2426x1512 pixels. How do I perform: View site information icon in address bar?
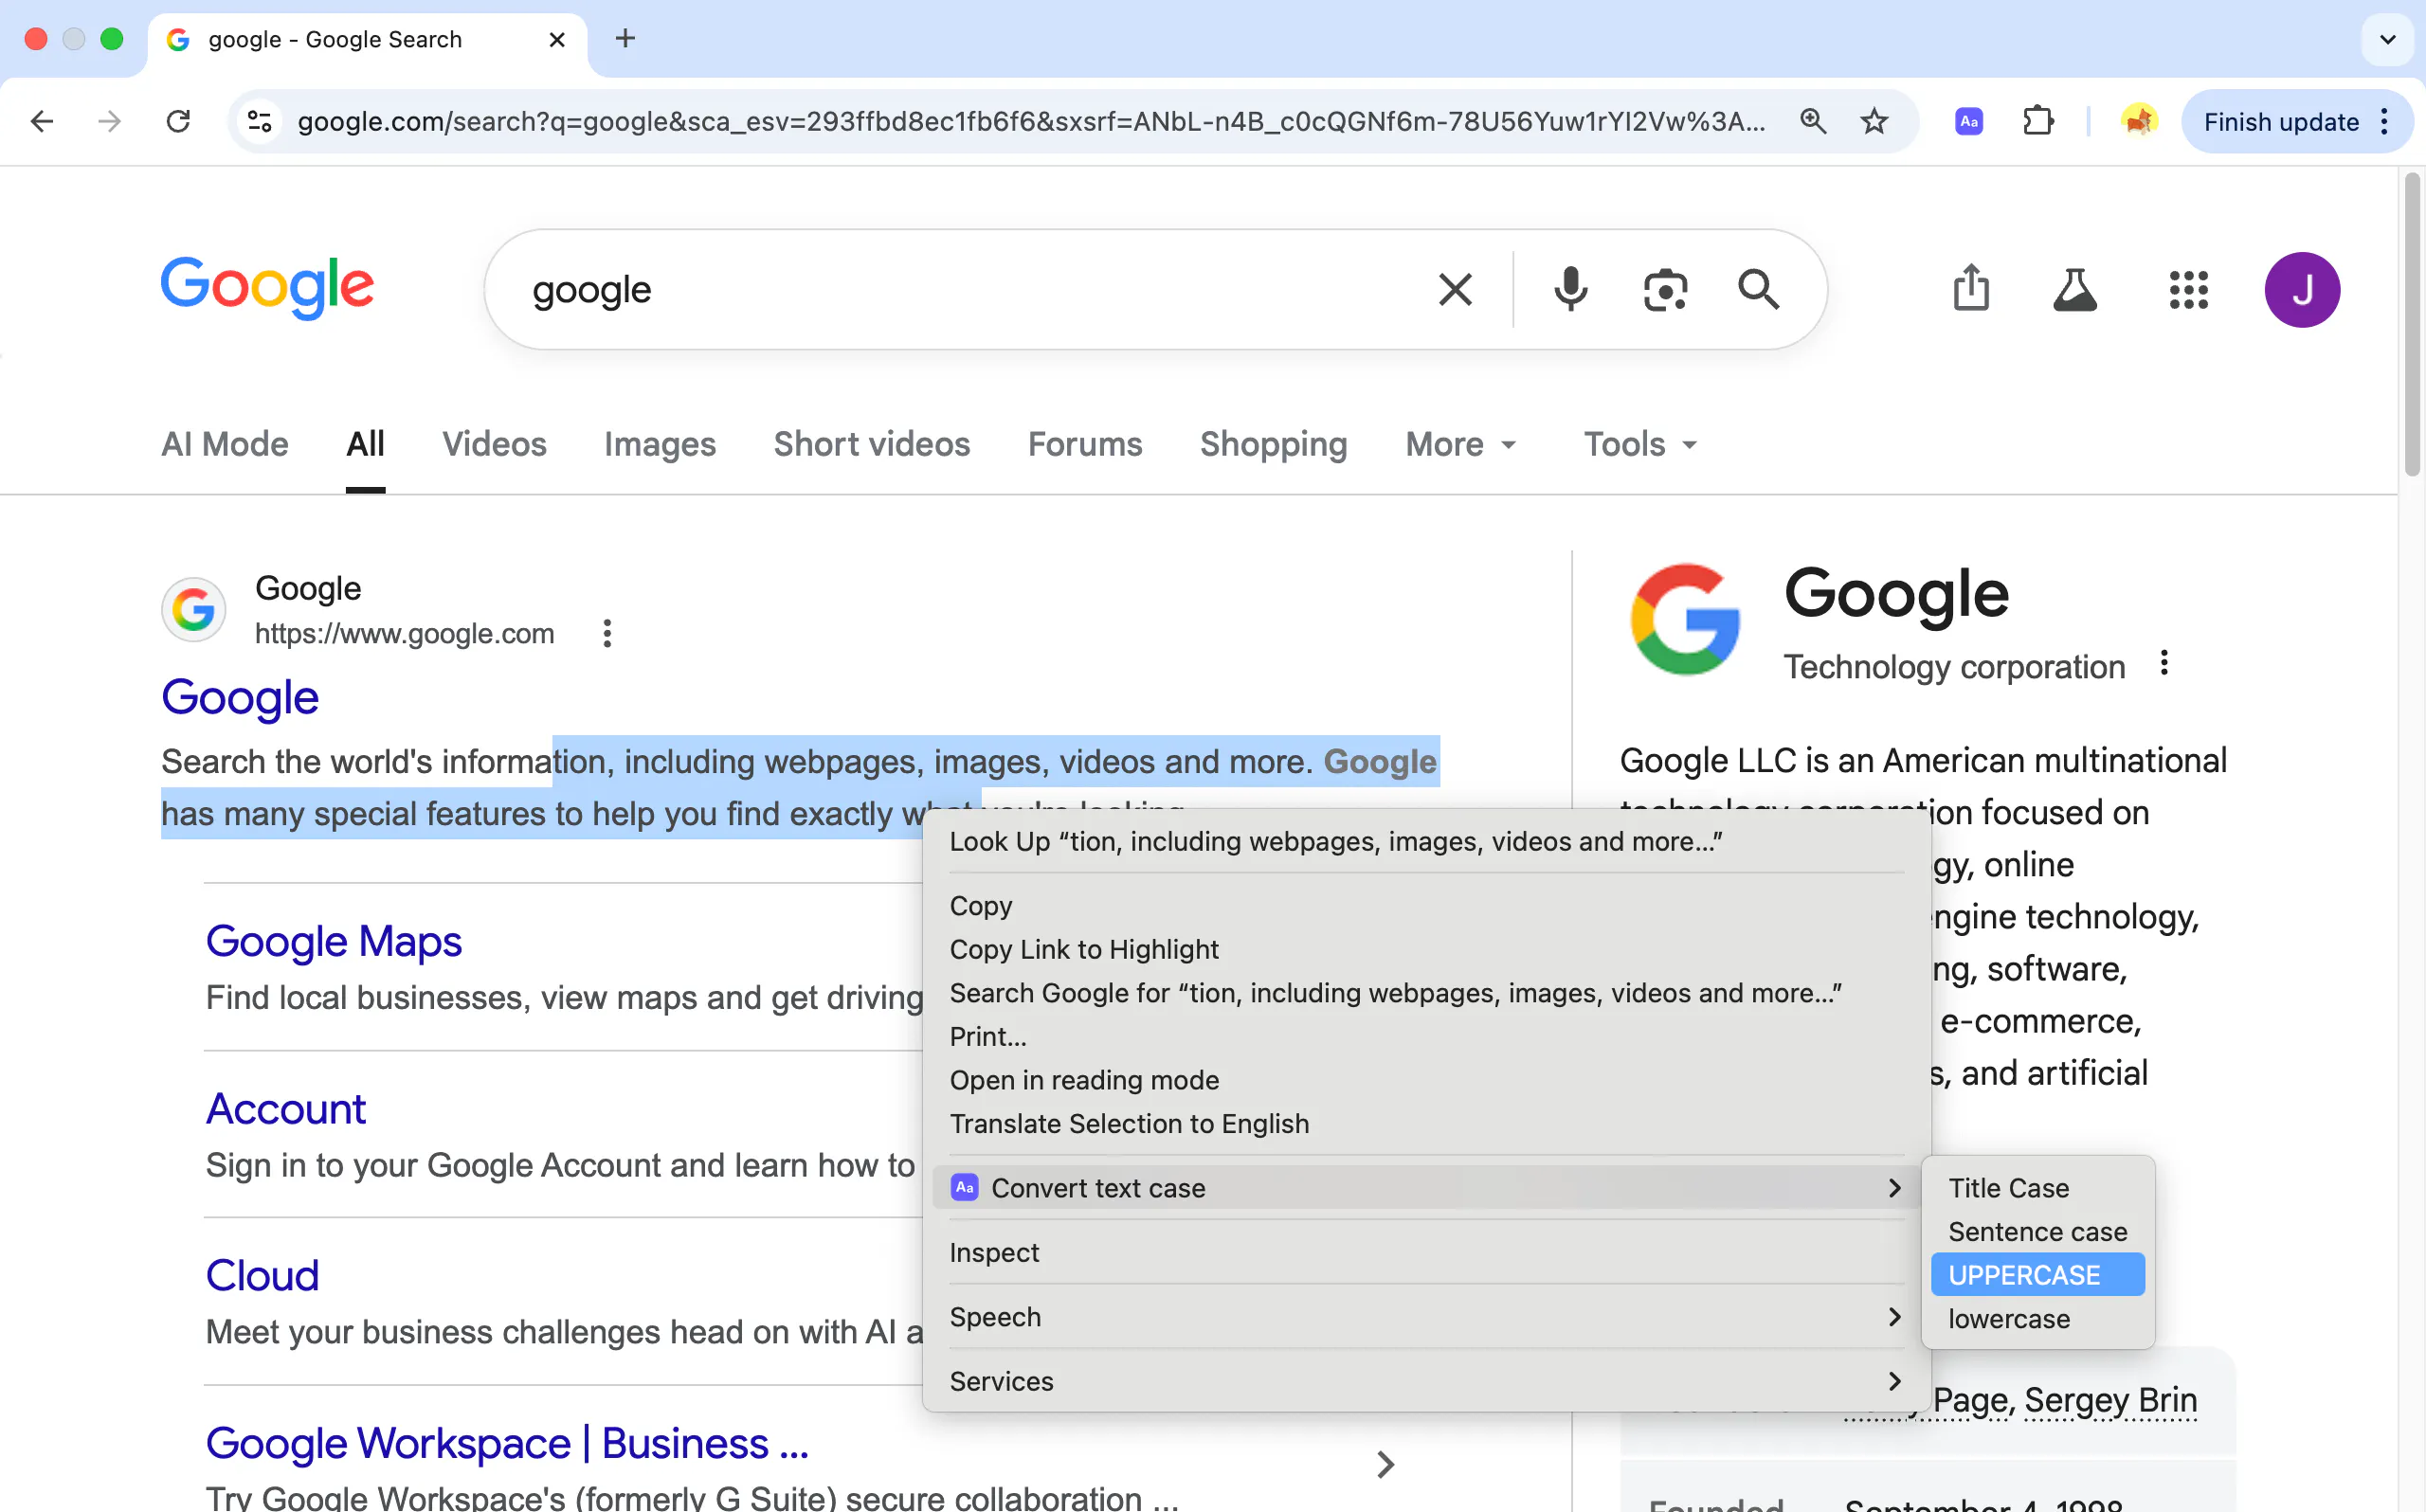tap(260, 122)
